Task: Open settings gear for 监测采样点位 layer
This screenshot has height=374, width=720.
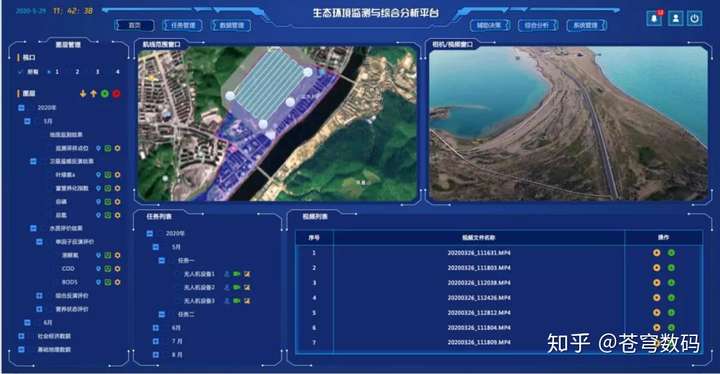Action: tap(118, 148)
